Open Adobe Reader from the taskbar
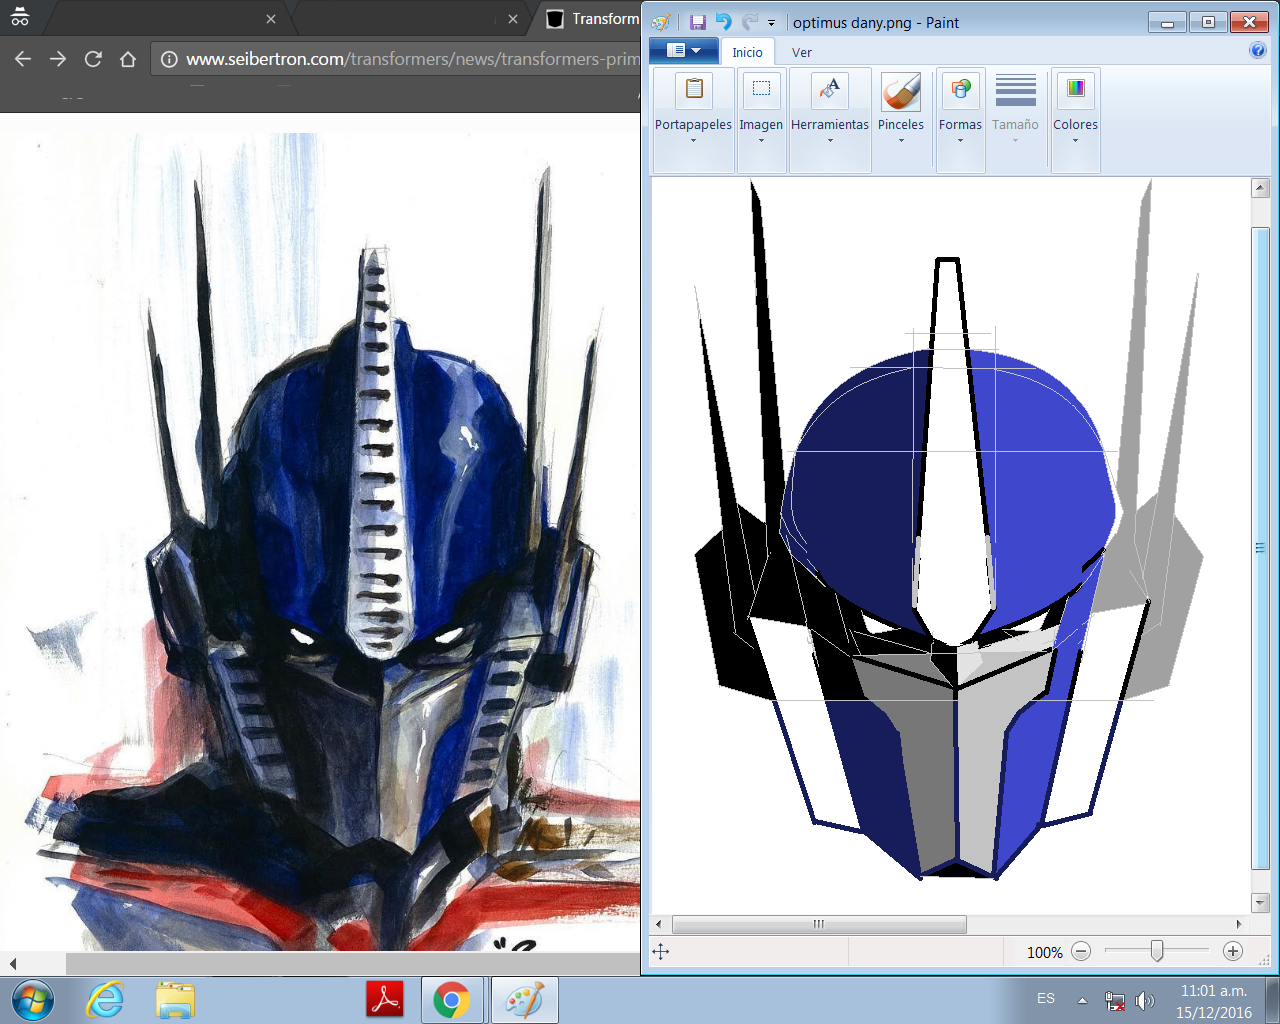Viewport: 1280px width, 1024px height. click(386, 999)
